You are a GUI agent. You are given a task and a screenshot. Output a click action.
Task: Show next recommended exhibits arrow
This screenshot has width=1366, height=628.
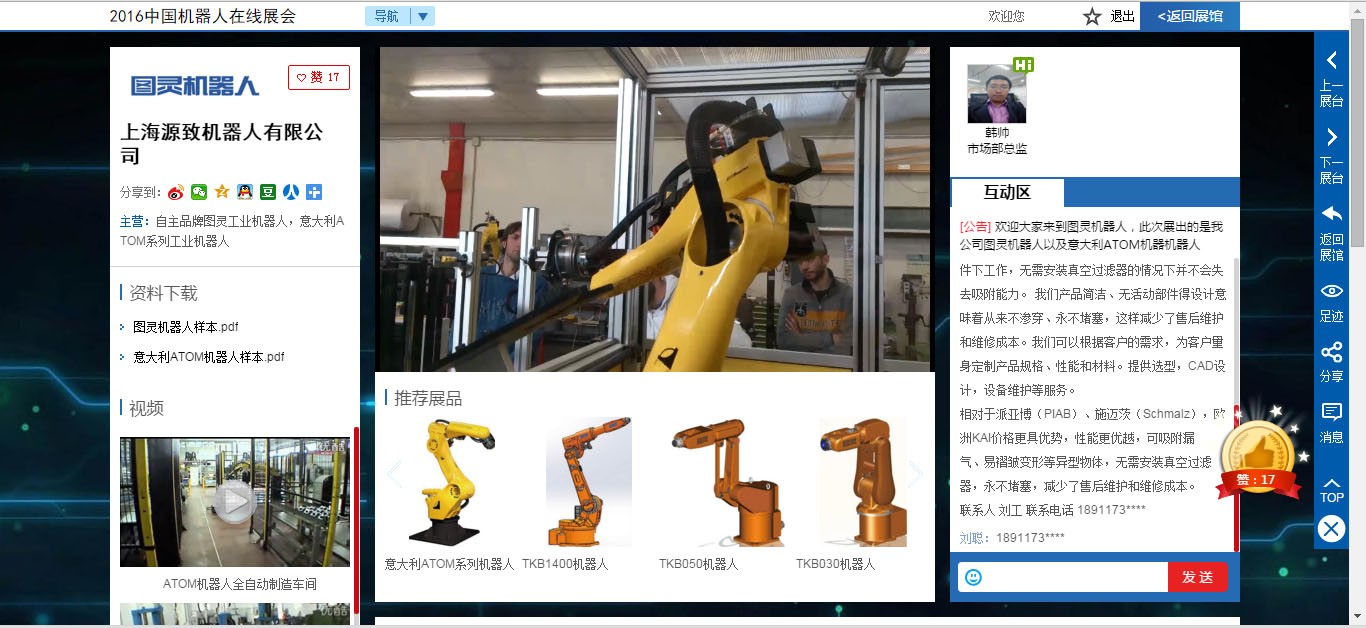pyautogui.click(x=915, y=473)
